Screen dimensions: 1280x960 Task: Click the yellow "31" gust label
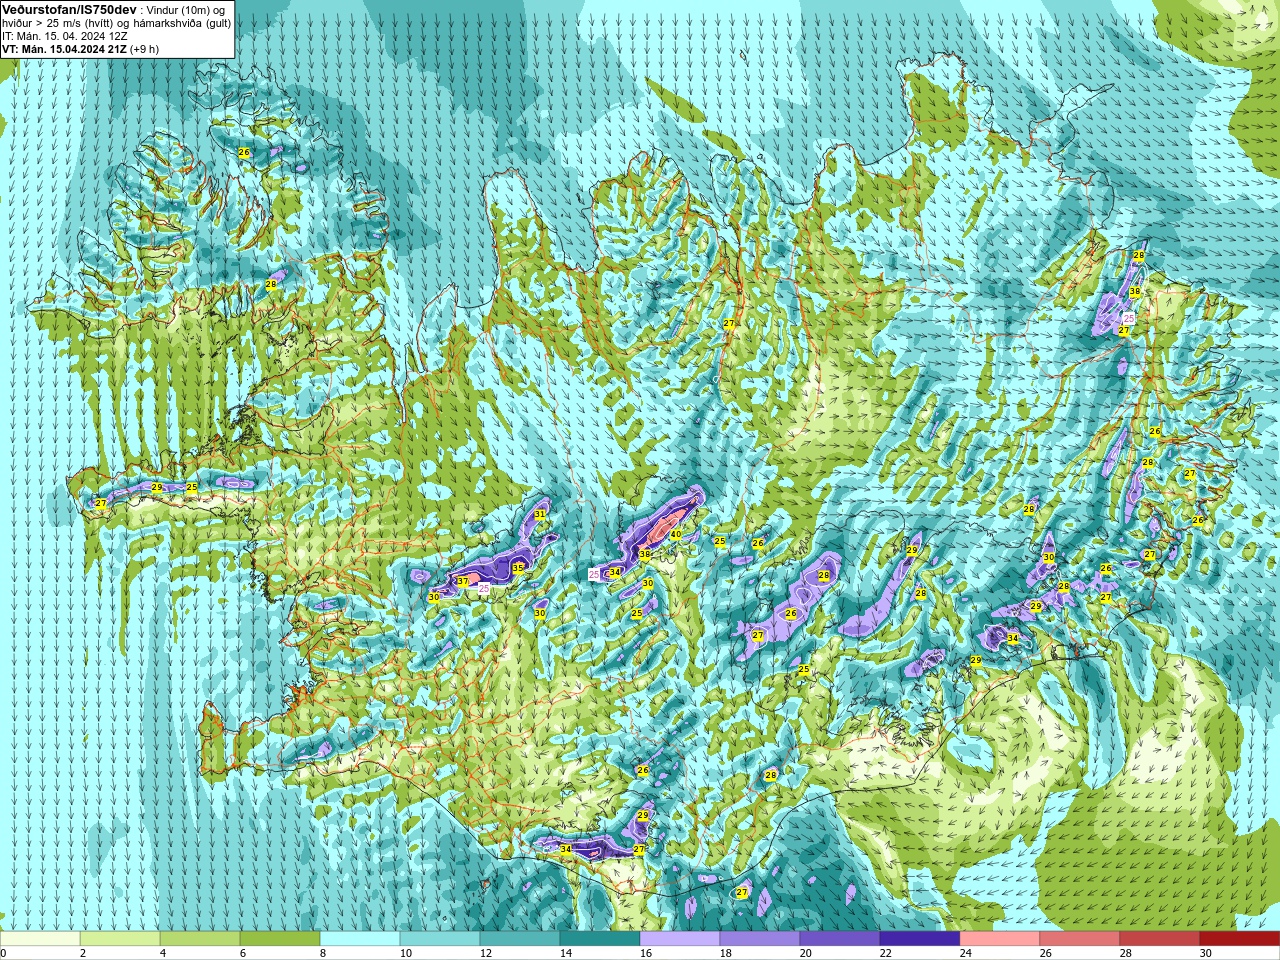(x=540, y=515)
